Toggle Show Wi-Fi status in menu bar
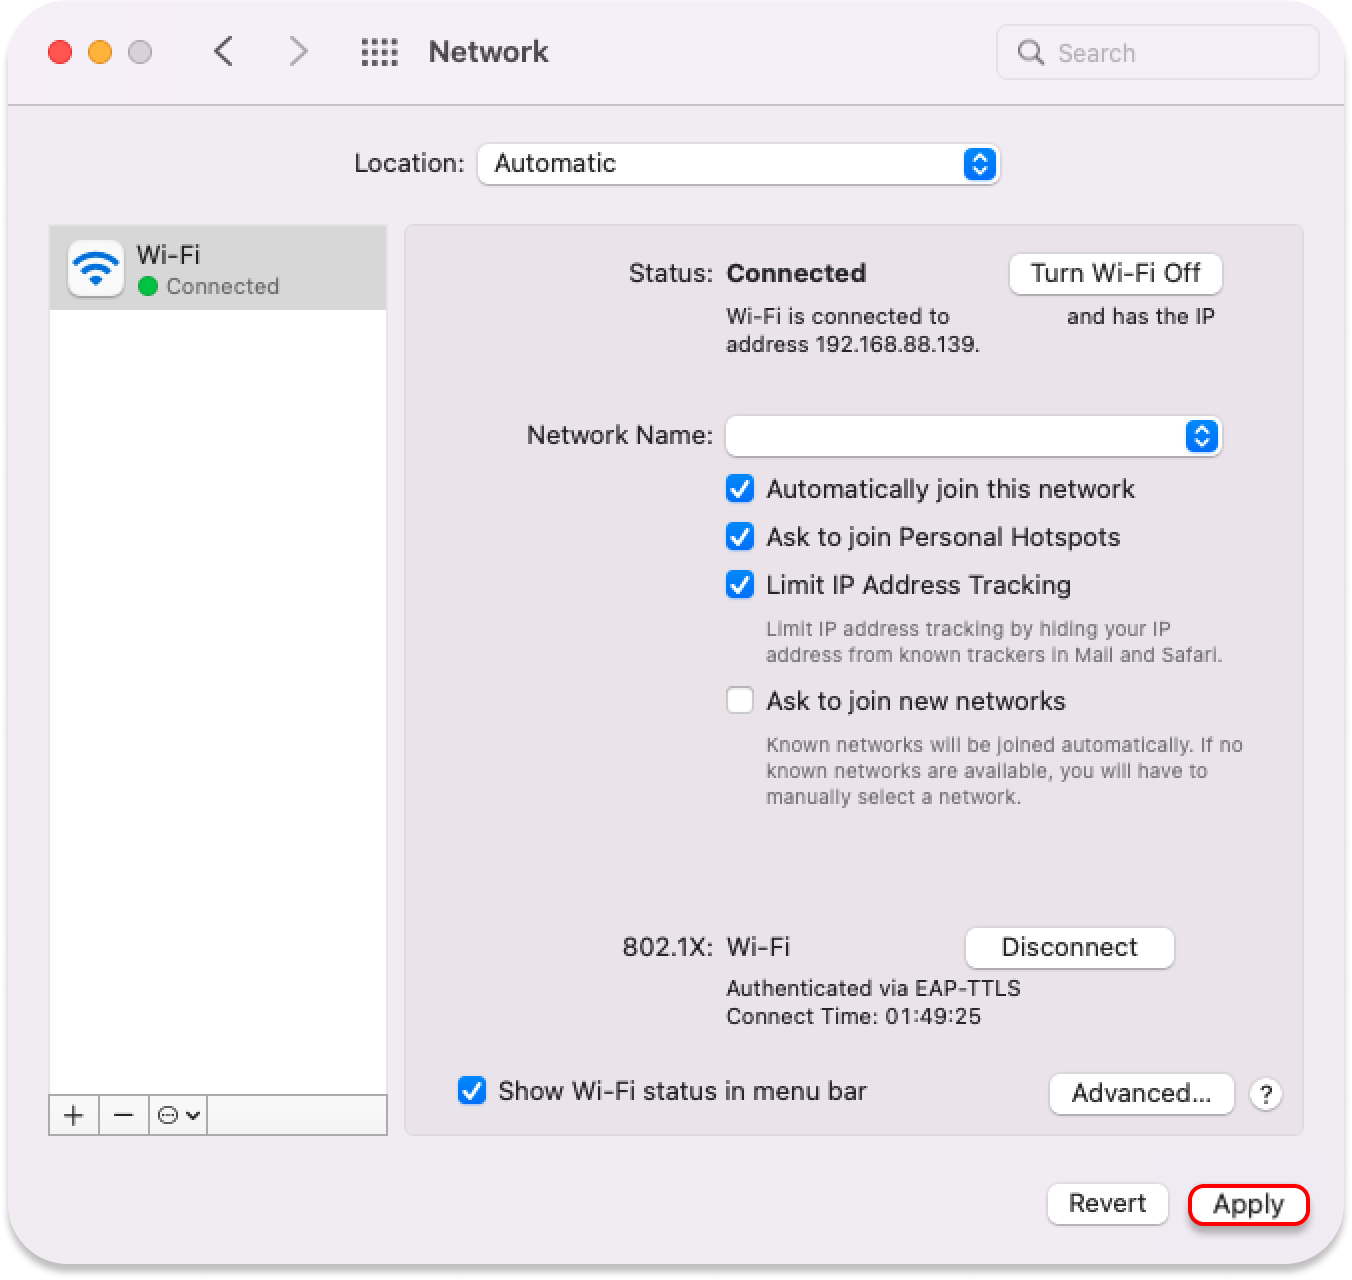Screen dimensions: 1352x1280 [471, 1091]
